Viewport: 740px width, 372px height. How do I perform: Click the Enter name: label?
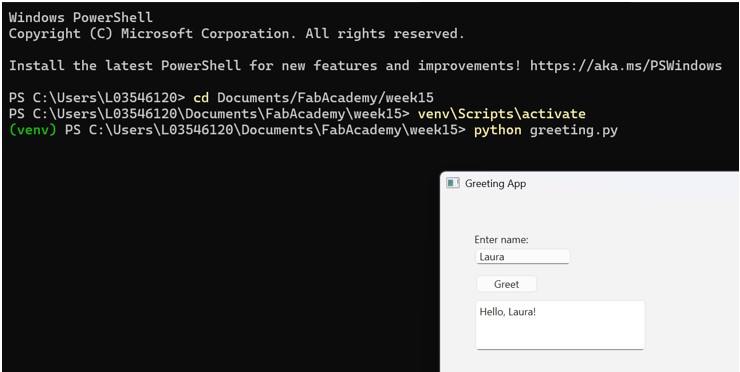point(501,239)
